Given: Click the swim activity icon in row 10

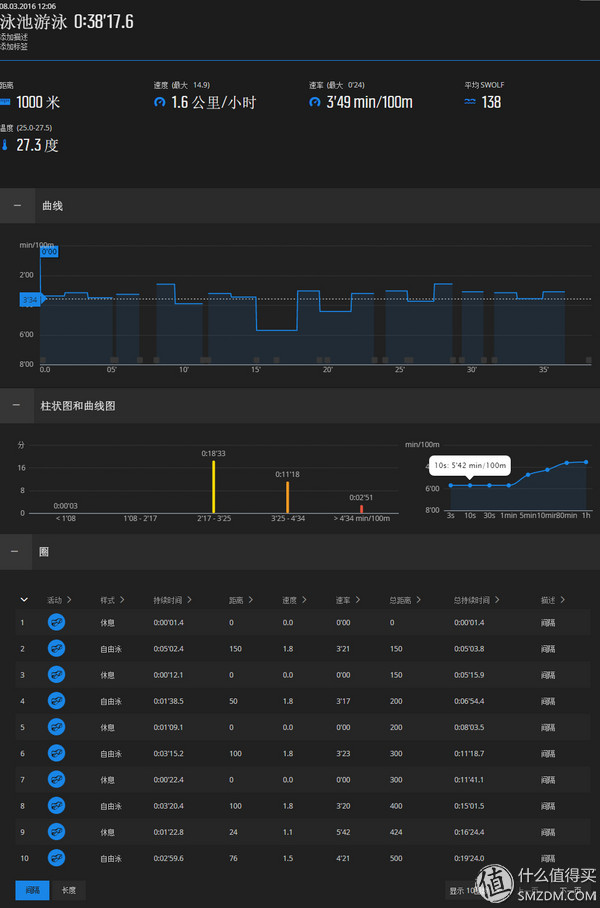Looking at the screenshot, I should pyautogui.click(x=57, y=856).
